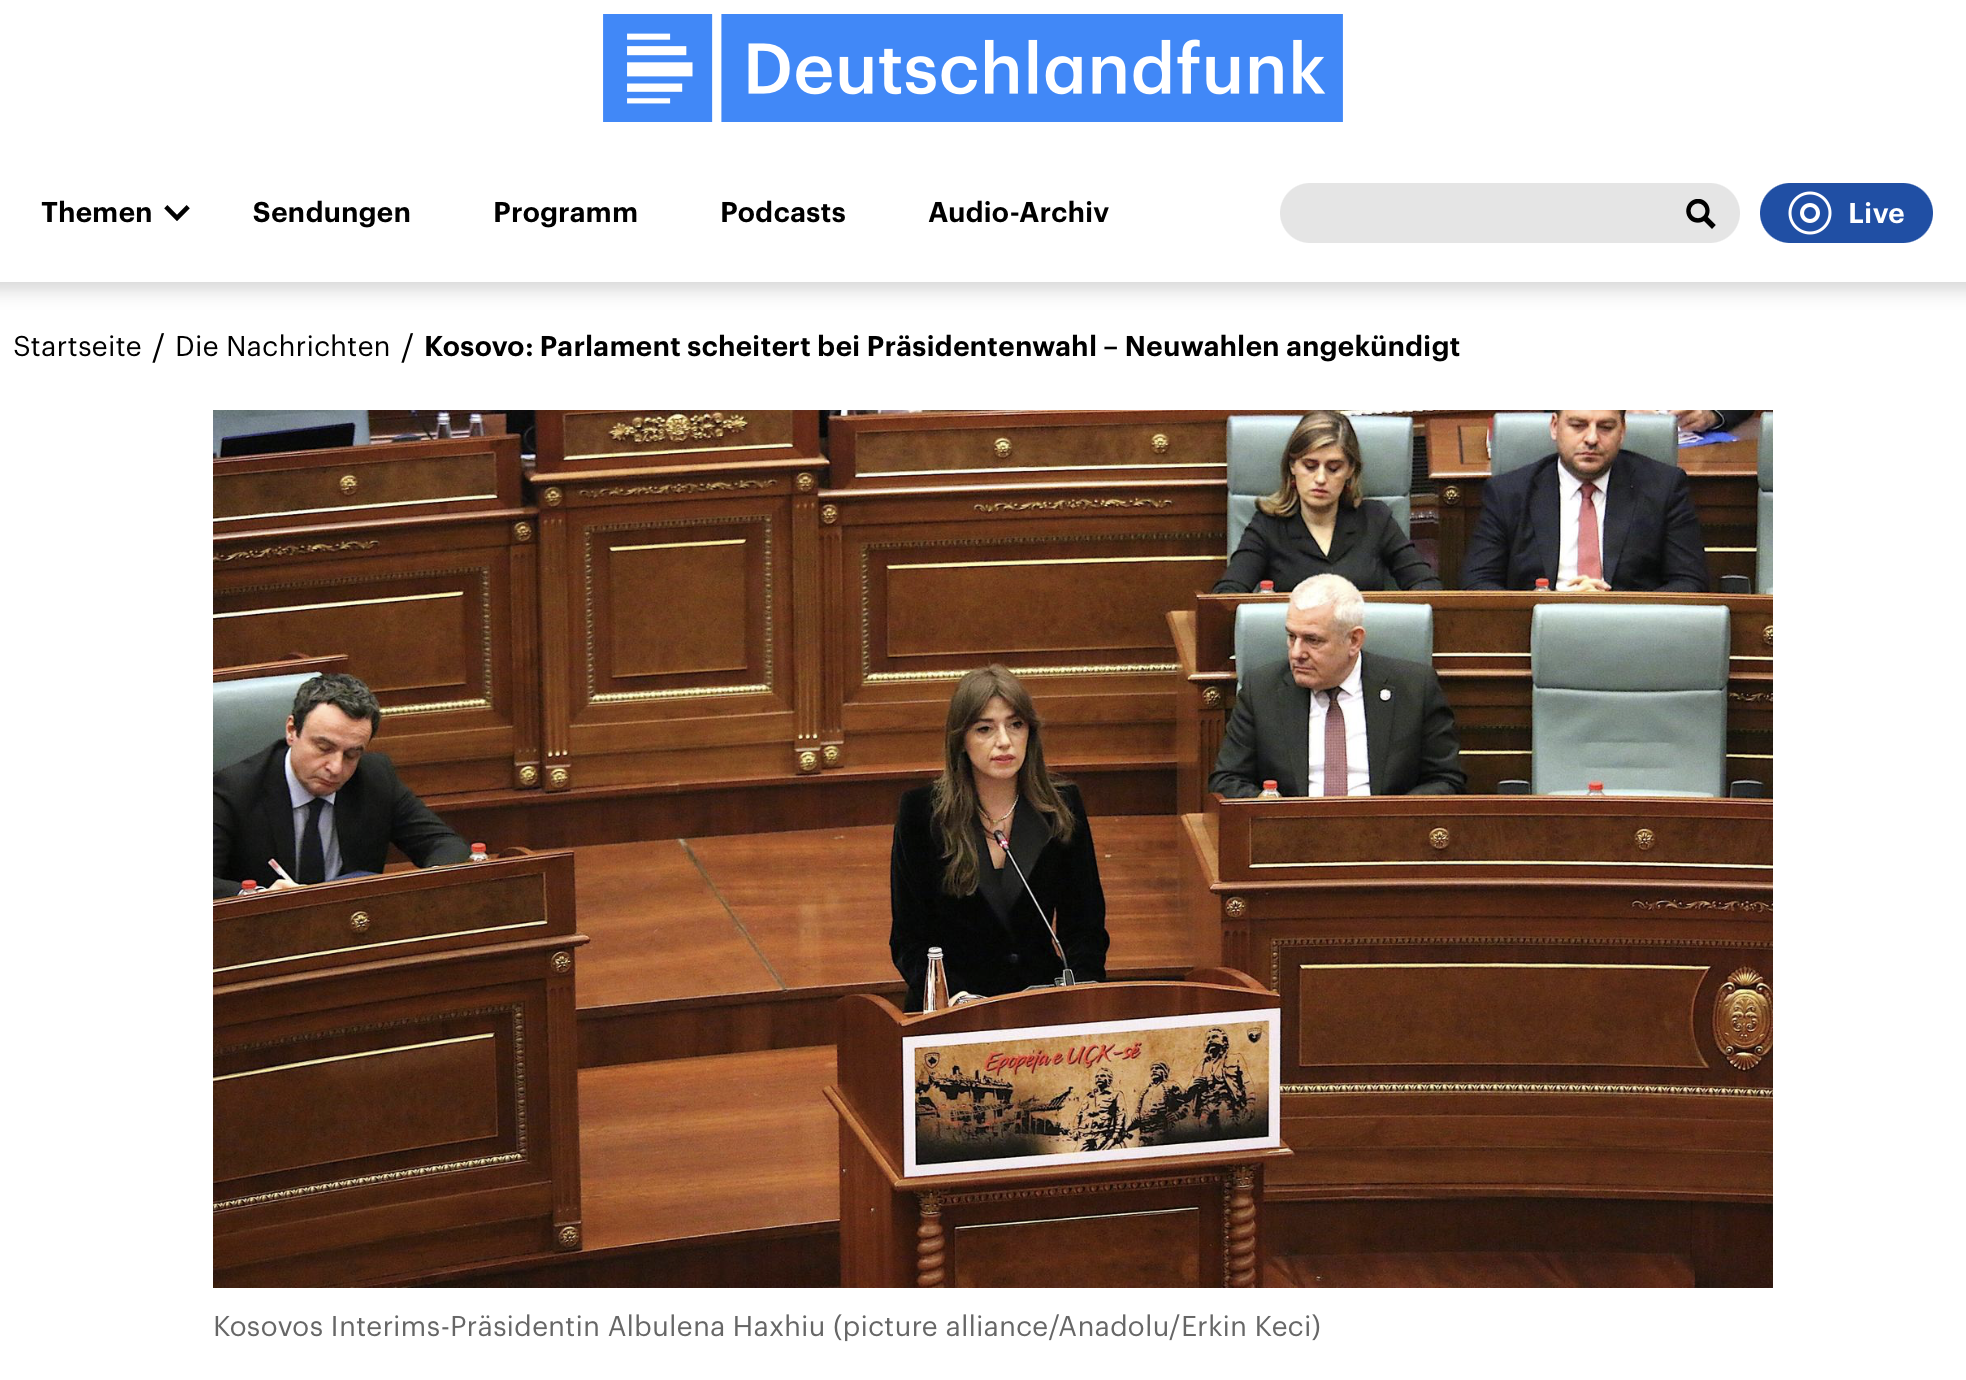Click the magnifying glass search icon

click(x=1700, y=213)
